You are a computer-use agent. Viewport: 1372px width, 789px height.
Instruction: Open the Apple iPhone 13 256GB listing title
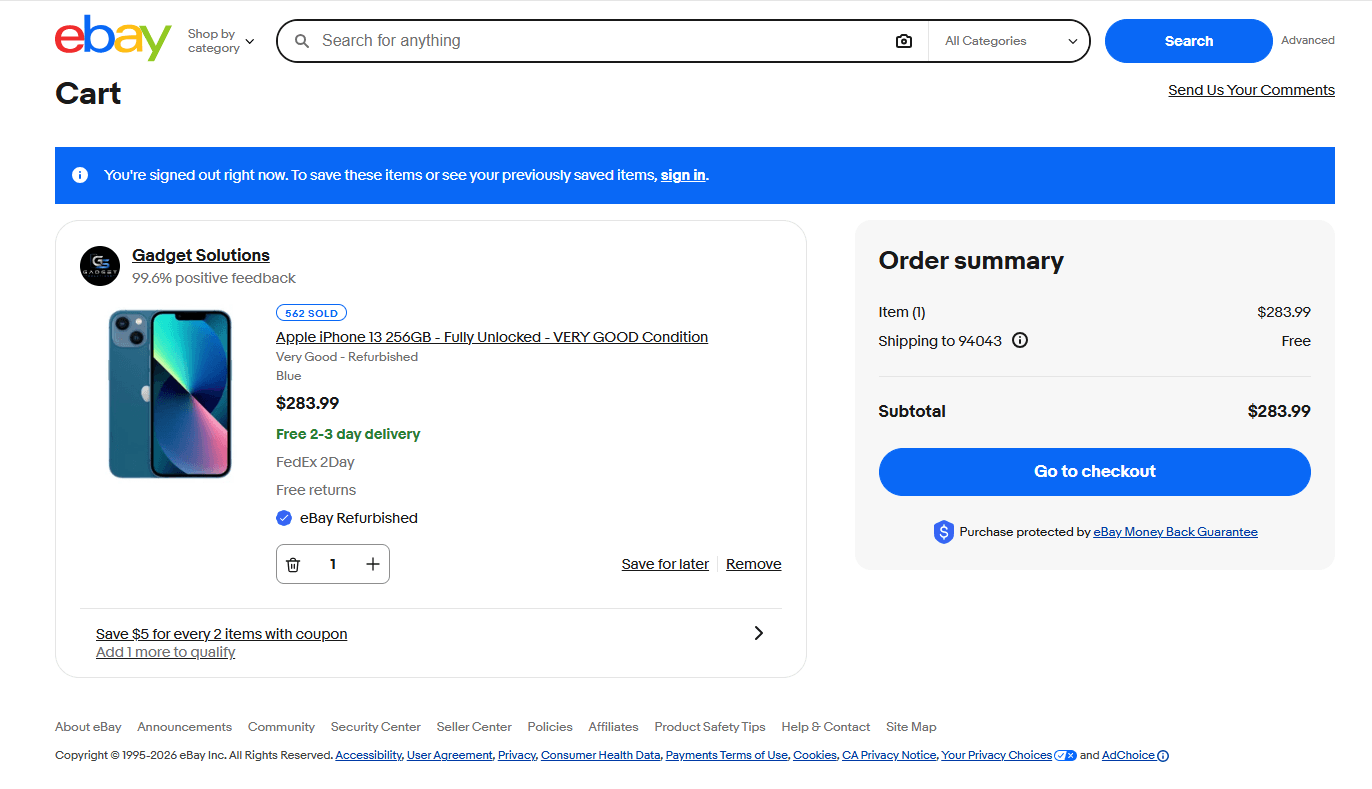click(x=492, y=337)
